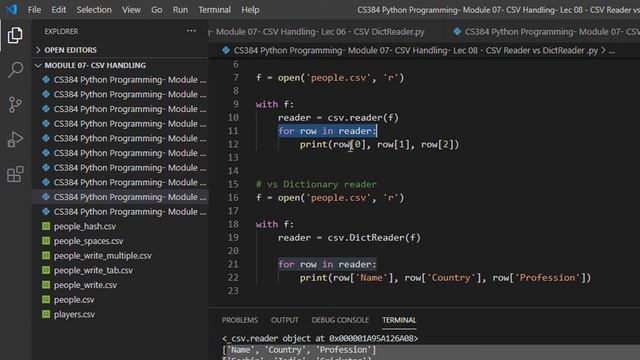
Task: Click '_csv.reader object' terminal output line
Action: (320, 338)
